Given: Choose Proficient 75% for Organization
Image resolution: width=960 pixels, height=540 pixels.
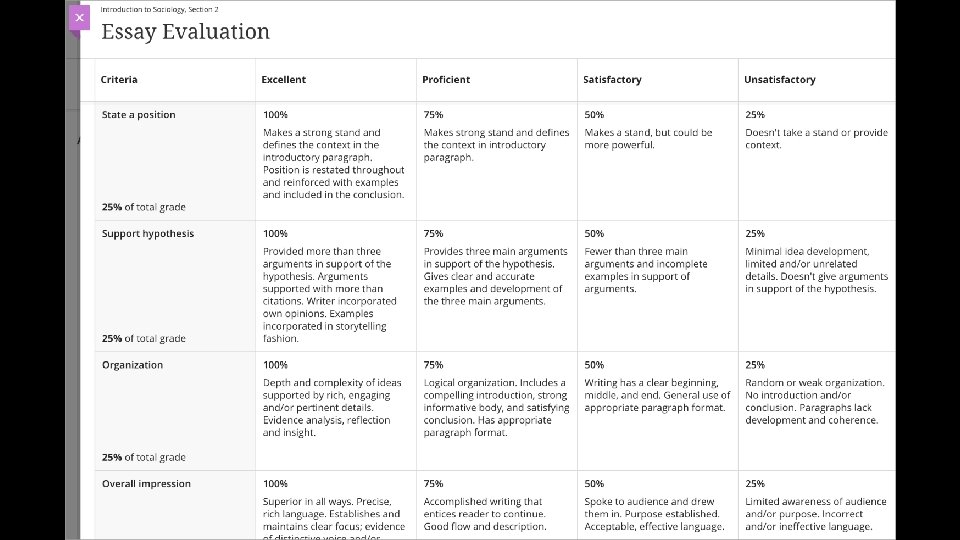Looking at the screenshot, I should [497, 411].
